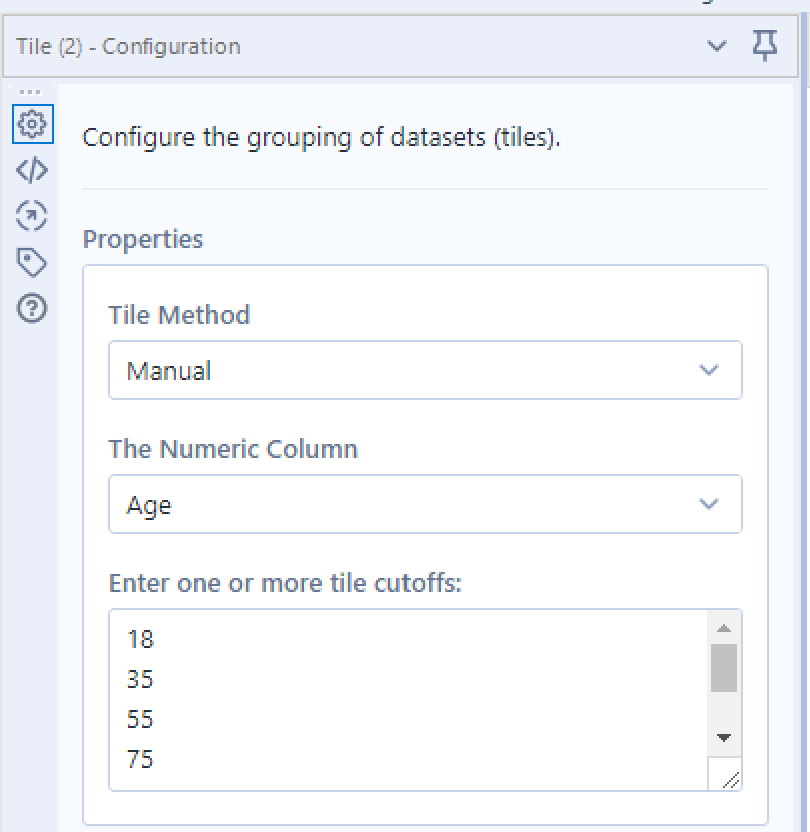Viewport: 810px width, 832px height.
Task: Click the circular arrow navigation icon
Action: pos(33,216)
